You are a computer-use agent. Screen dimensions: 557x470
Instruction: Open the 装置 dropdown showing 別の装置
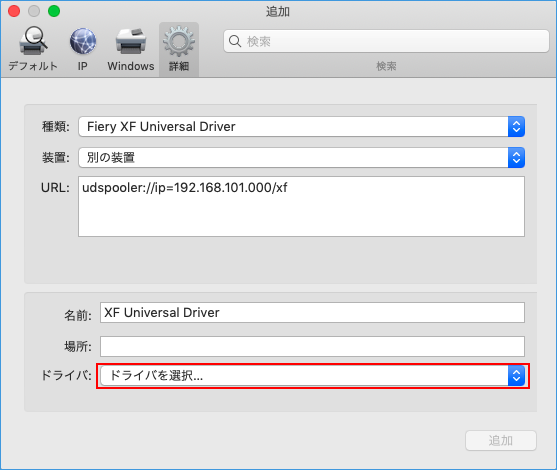coord(301,157)
